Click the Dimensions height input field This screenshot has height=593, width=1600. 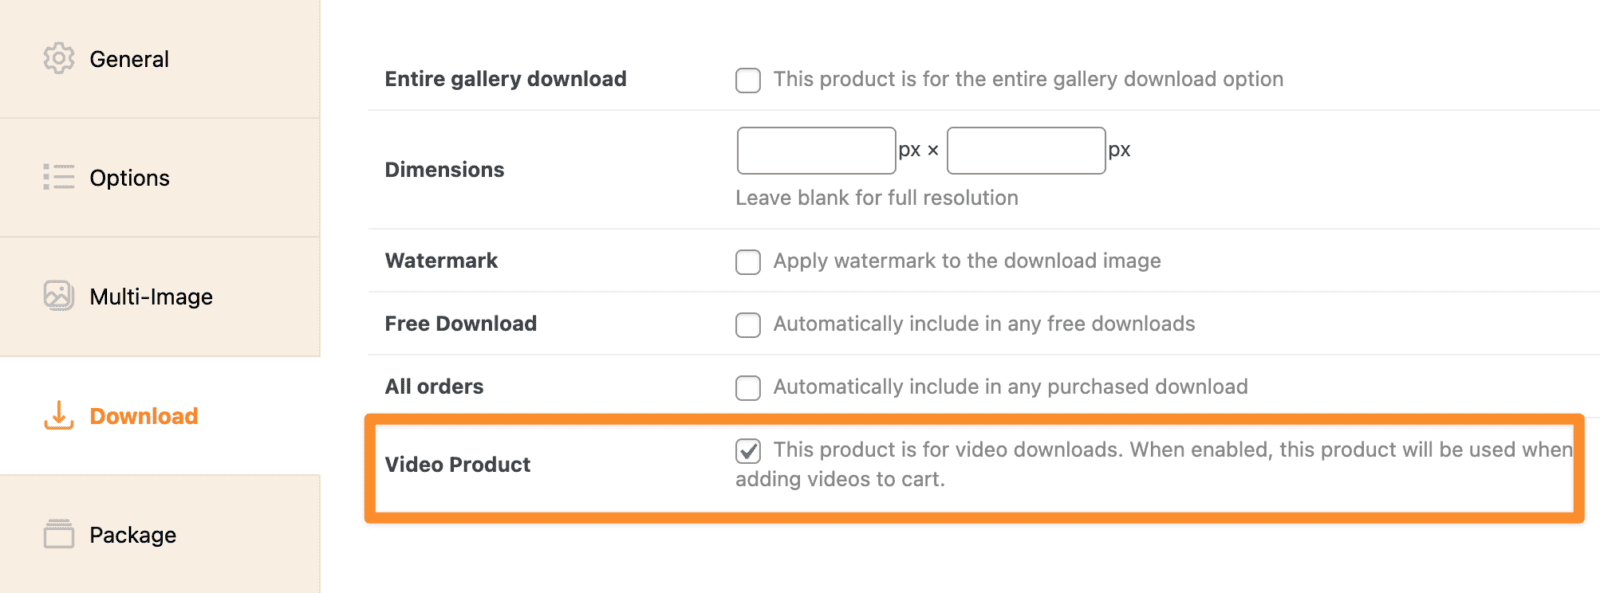[x=1026, y=151]
